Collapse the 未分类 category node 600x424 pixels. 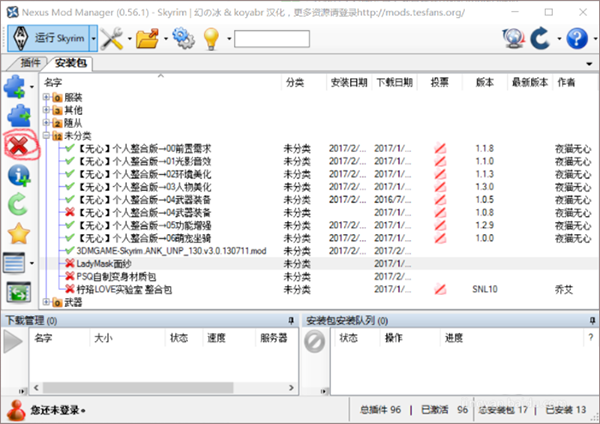(46, 135)
